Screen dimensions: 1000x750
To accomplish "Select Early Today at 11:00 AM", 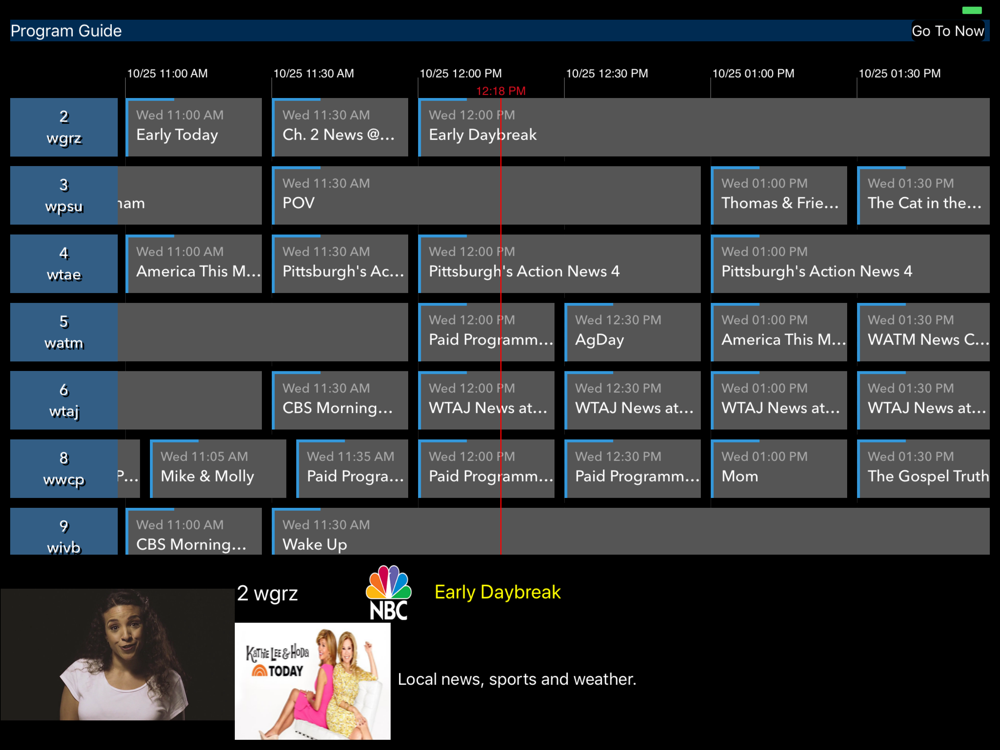I will point(194,127).
